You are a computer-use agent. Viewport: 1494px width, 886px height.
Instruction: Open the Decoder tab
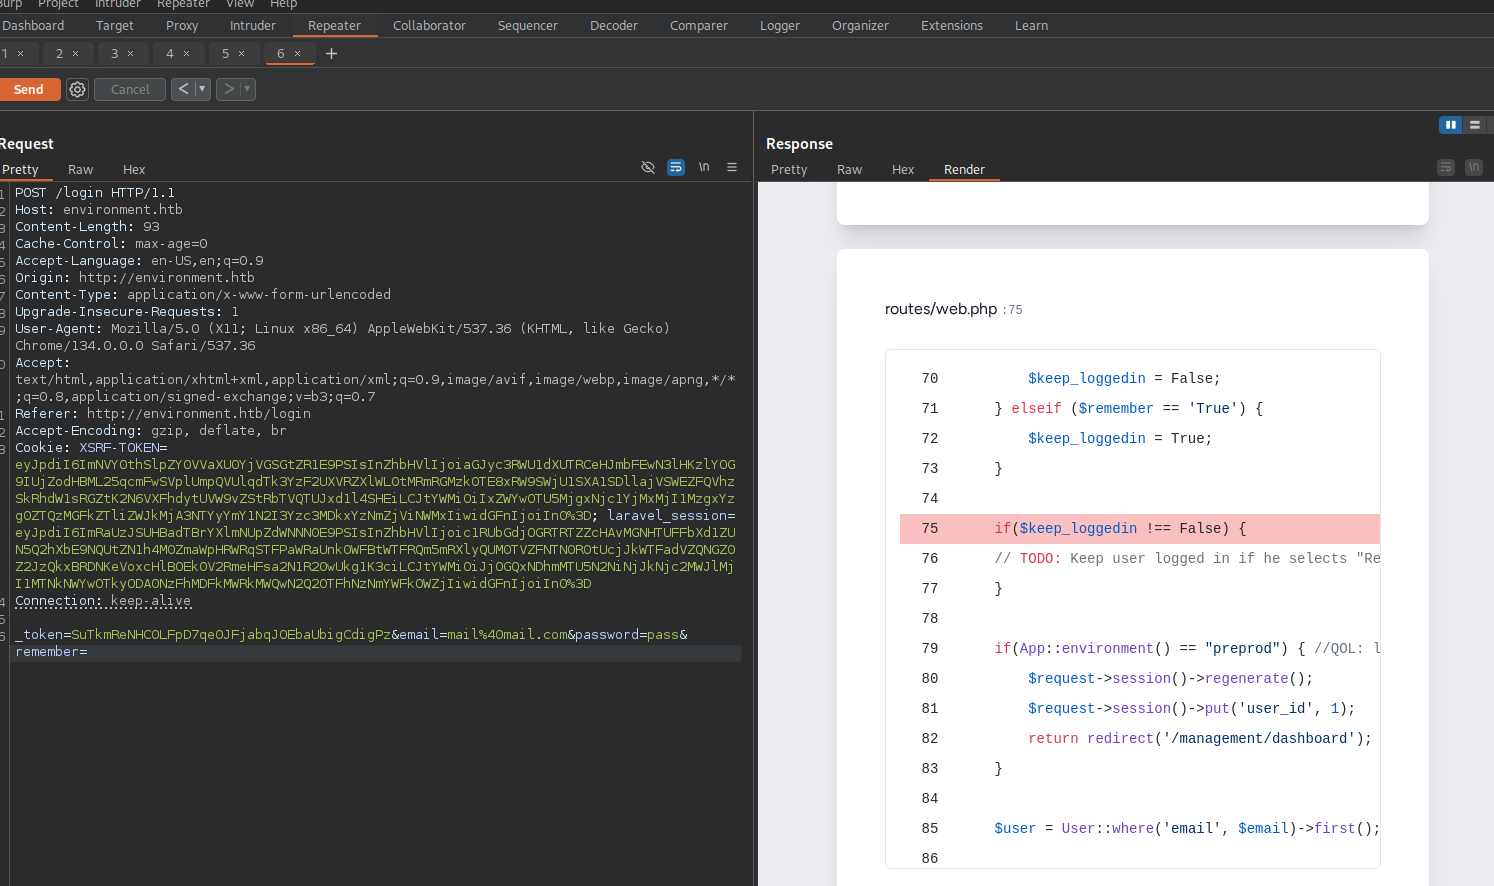(614, 26)
